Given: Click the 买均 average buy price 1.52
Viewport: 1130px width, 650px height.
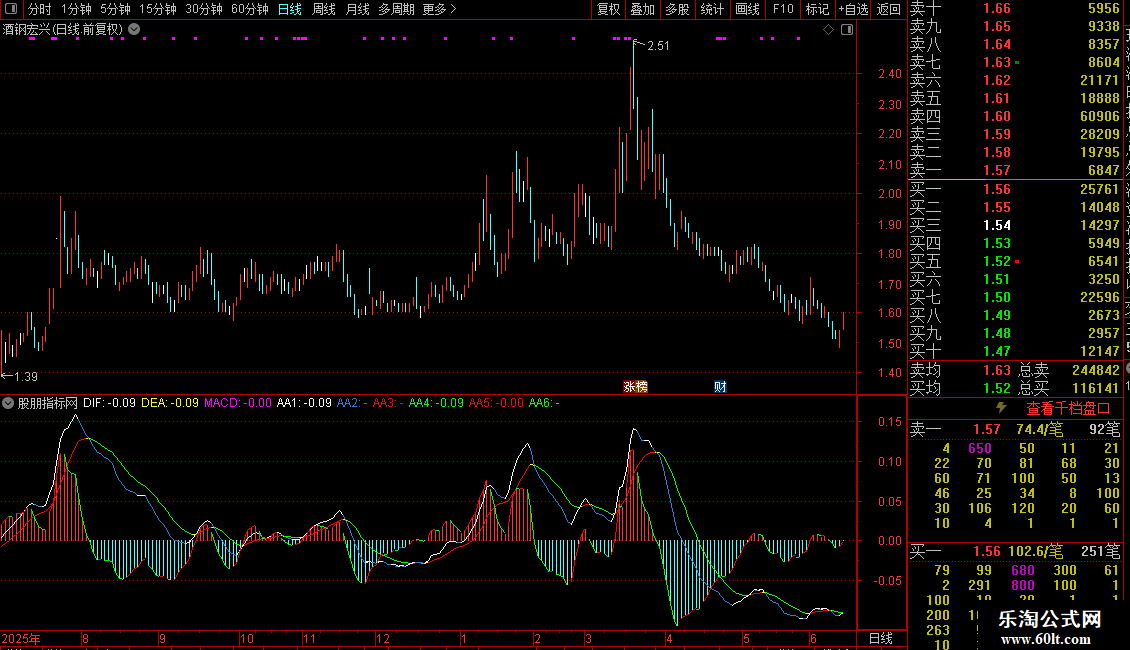Looking at the screenshot, I should tap(997, 388).
